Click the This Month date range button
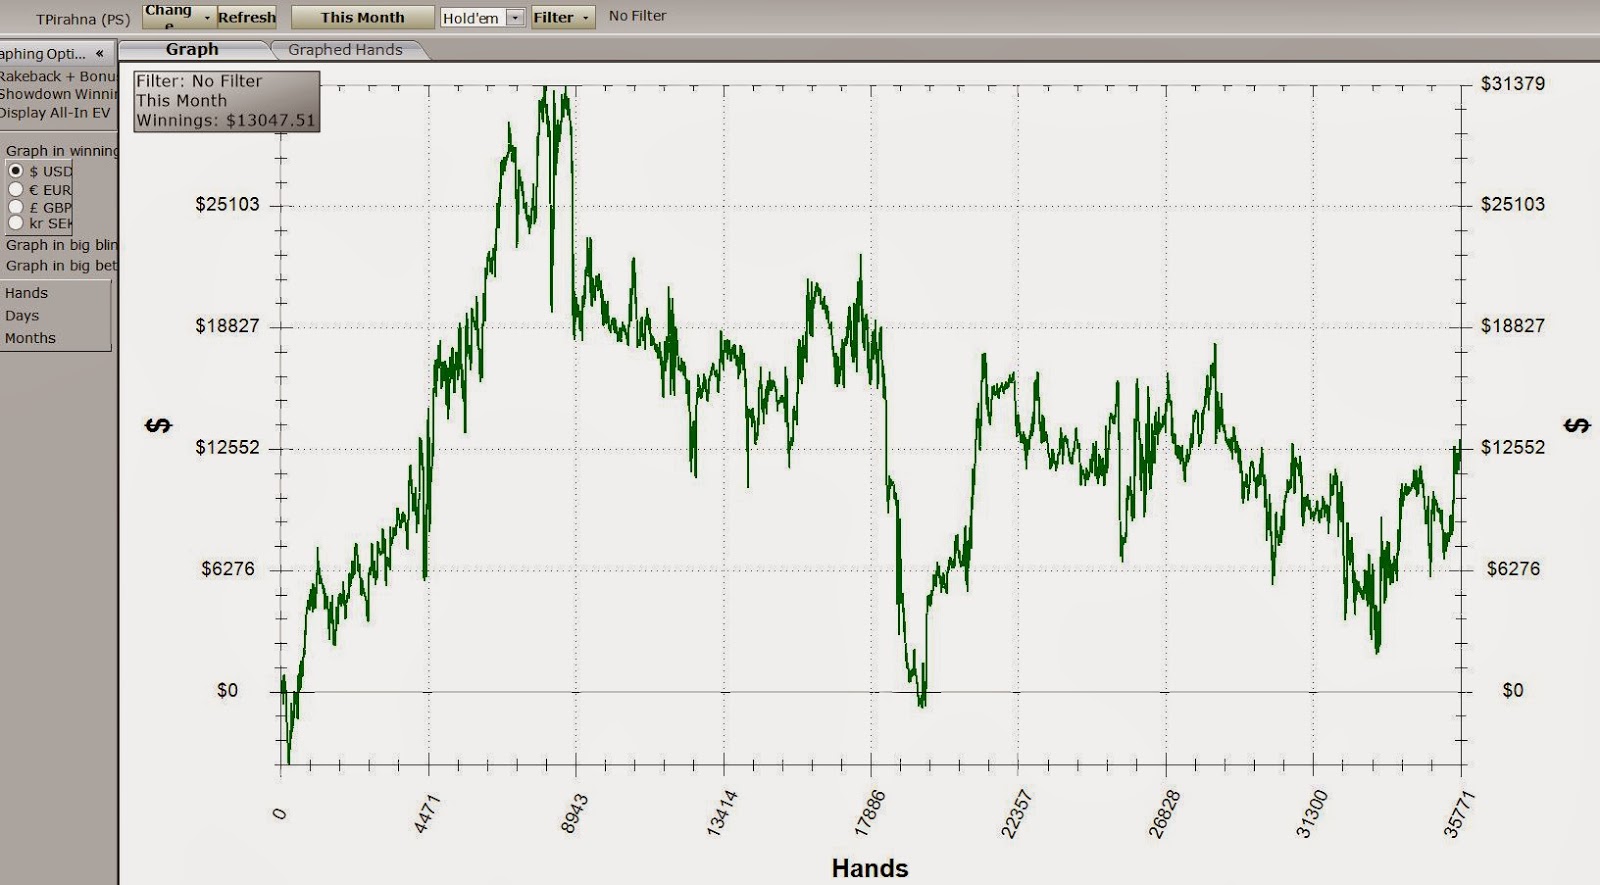This screenshot has width=1600, height=885. click(363, 17)
